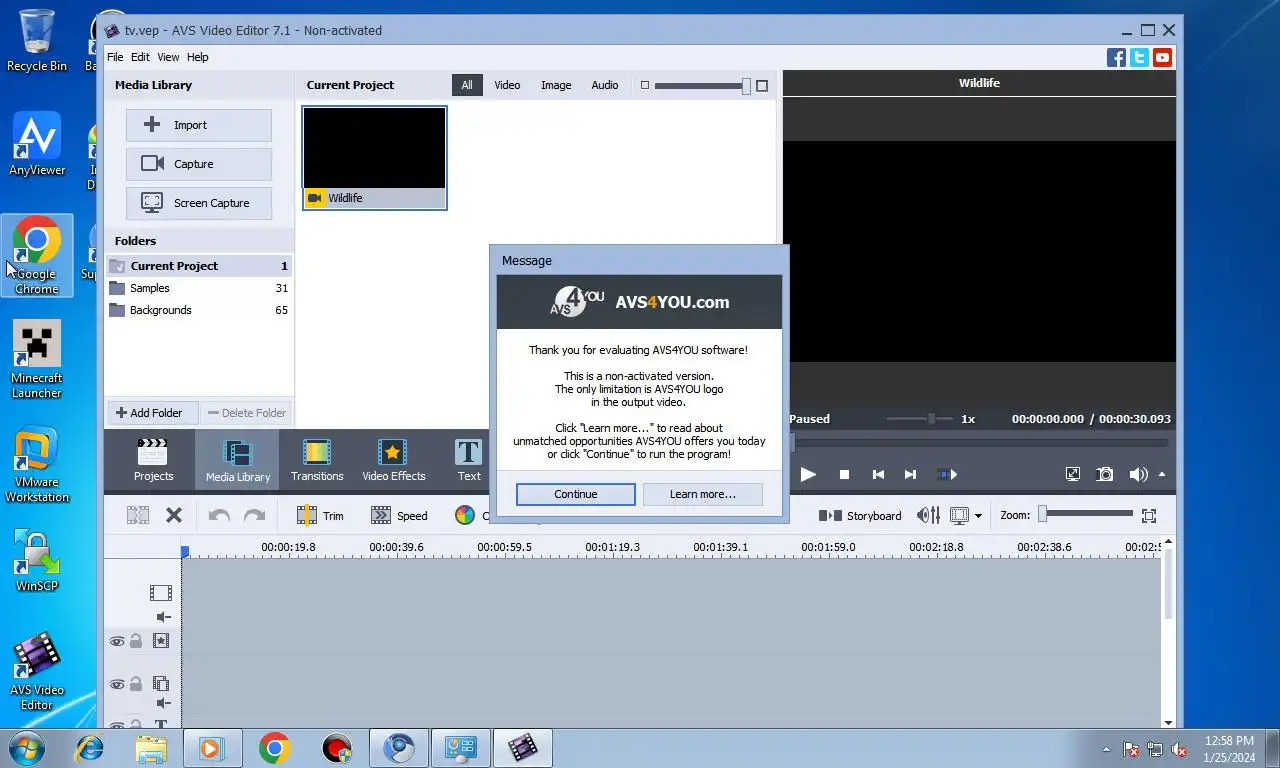Screen dimensions: 1280x768
Task: Open the View menu
Action: coord(168,57)
